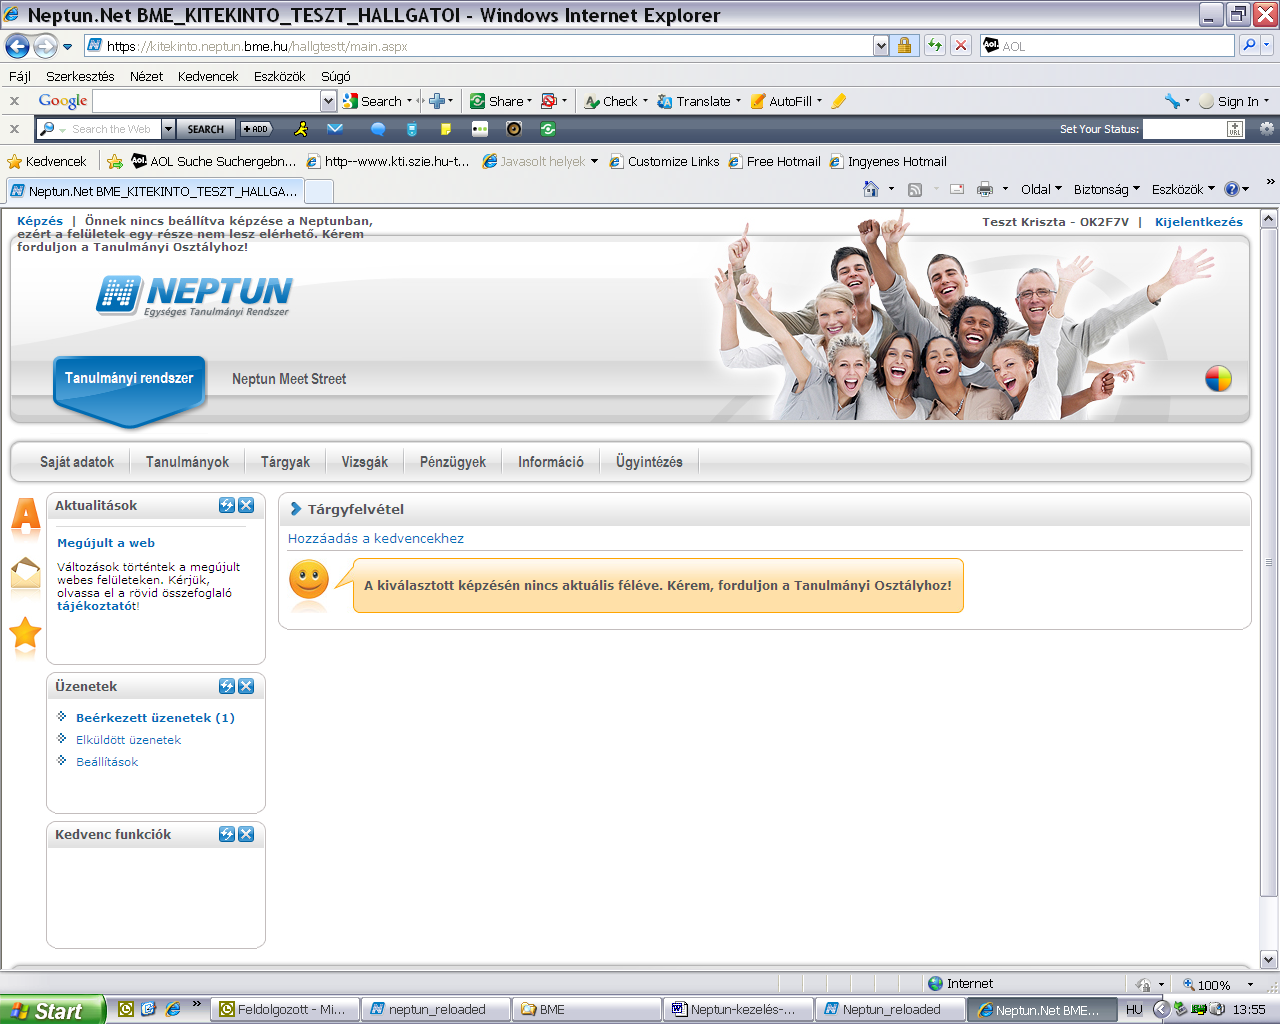
Task: Open the Tárgyak navigation menu
Action: click(285, 462)
